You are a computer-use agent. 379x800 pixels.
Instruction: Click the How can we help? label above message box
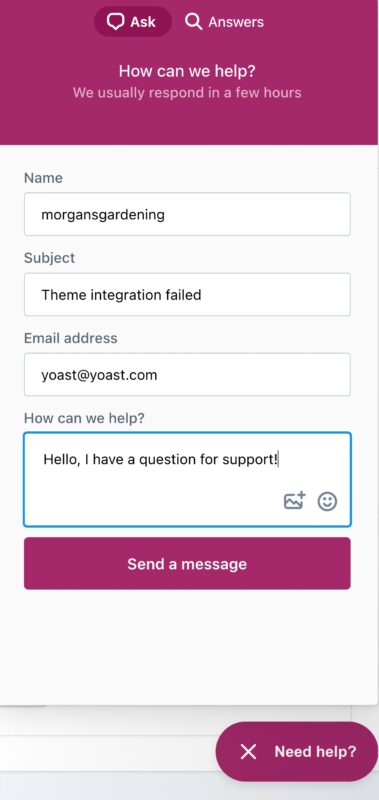84,418
